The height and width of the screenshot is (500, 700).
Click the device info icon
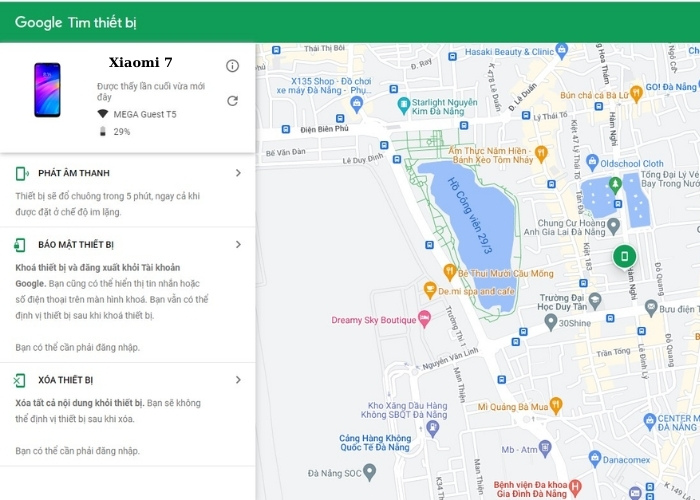[x=232, y=66]
